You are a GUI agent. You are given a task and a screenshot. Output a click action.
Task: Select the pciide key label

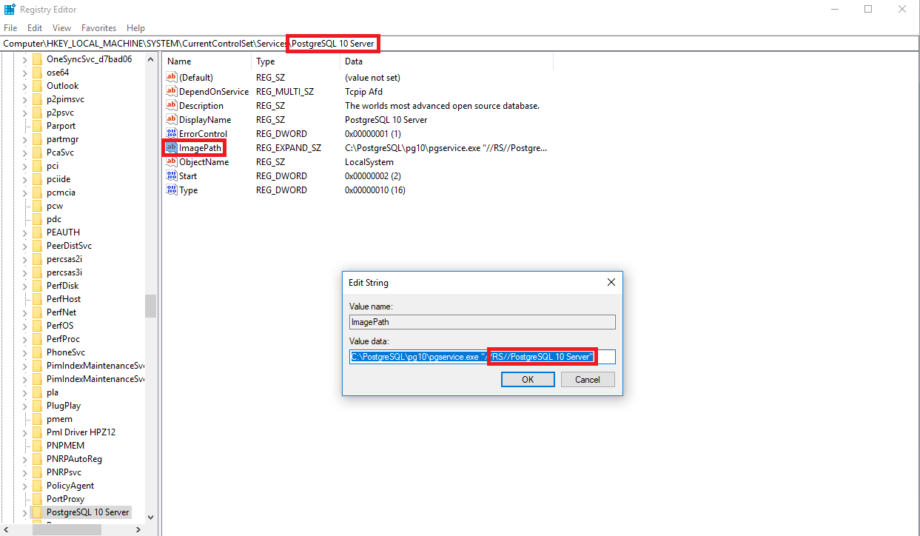pos(58,179)
